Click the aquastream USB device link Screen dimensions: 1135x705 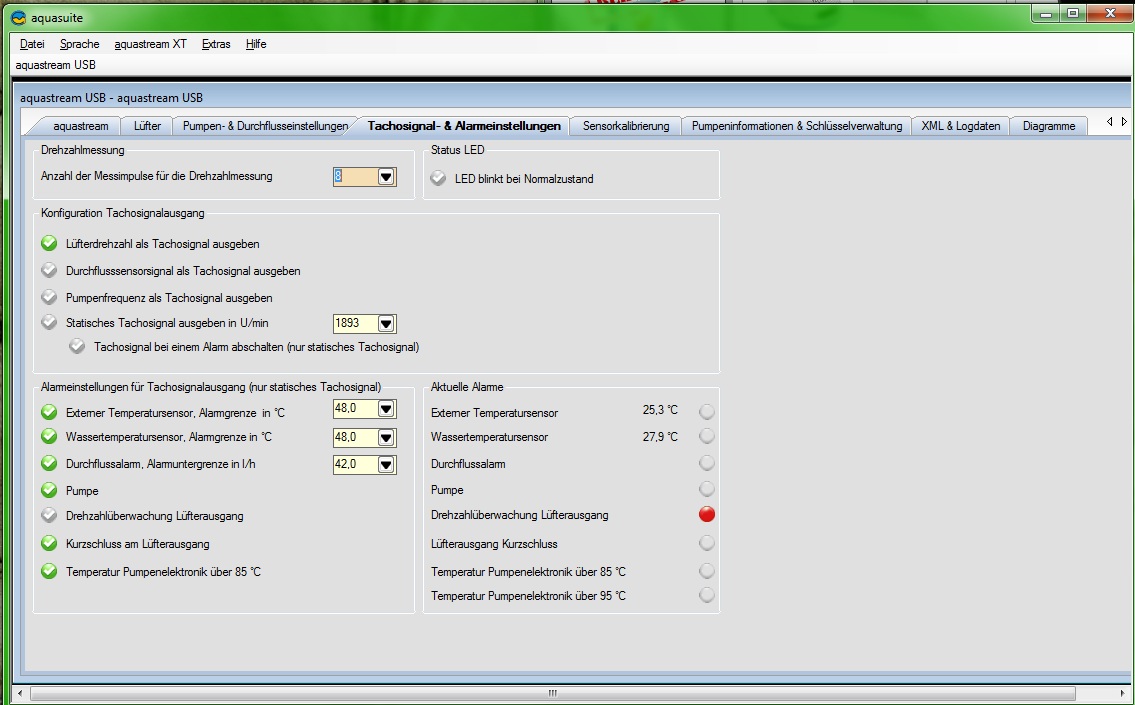click(56, 65)
